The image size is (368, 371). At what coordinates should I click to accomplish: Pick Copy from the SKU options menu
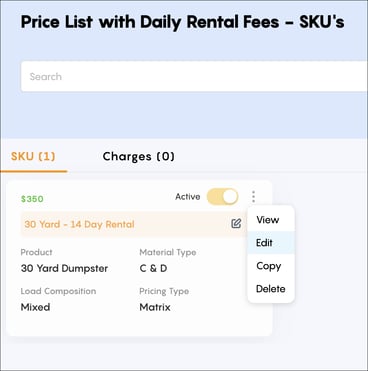(x=271, y=266)
